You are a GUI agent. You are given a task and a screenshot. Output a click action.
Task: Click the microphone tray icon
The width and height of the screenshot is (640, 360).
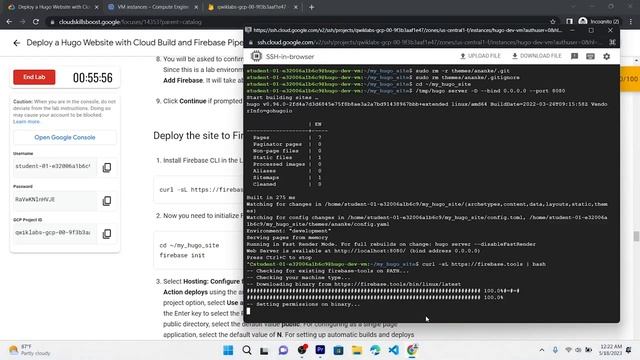[555, 350]
